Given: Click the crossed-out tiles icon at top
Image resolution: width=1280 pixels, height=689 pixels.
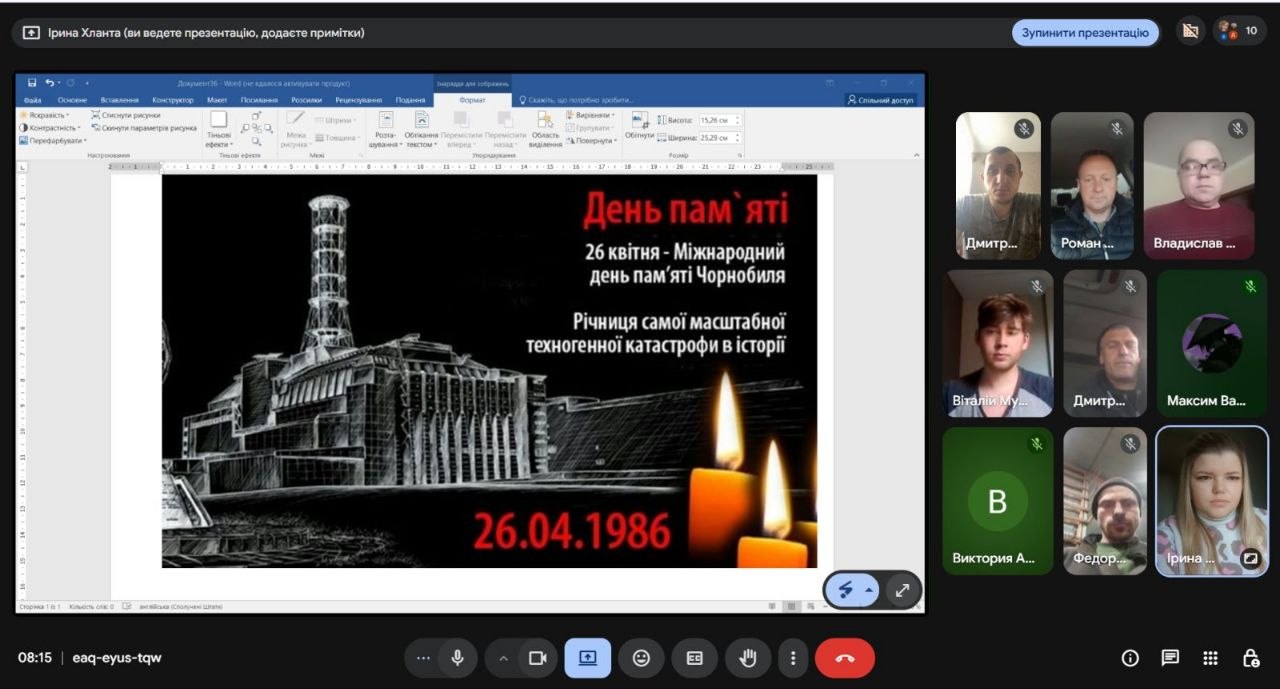Looking at the screenshot, I should [x=1189, y=31].
